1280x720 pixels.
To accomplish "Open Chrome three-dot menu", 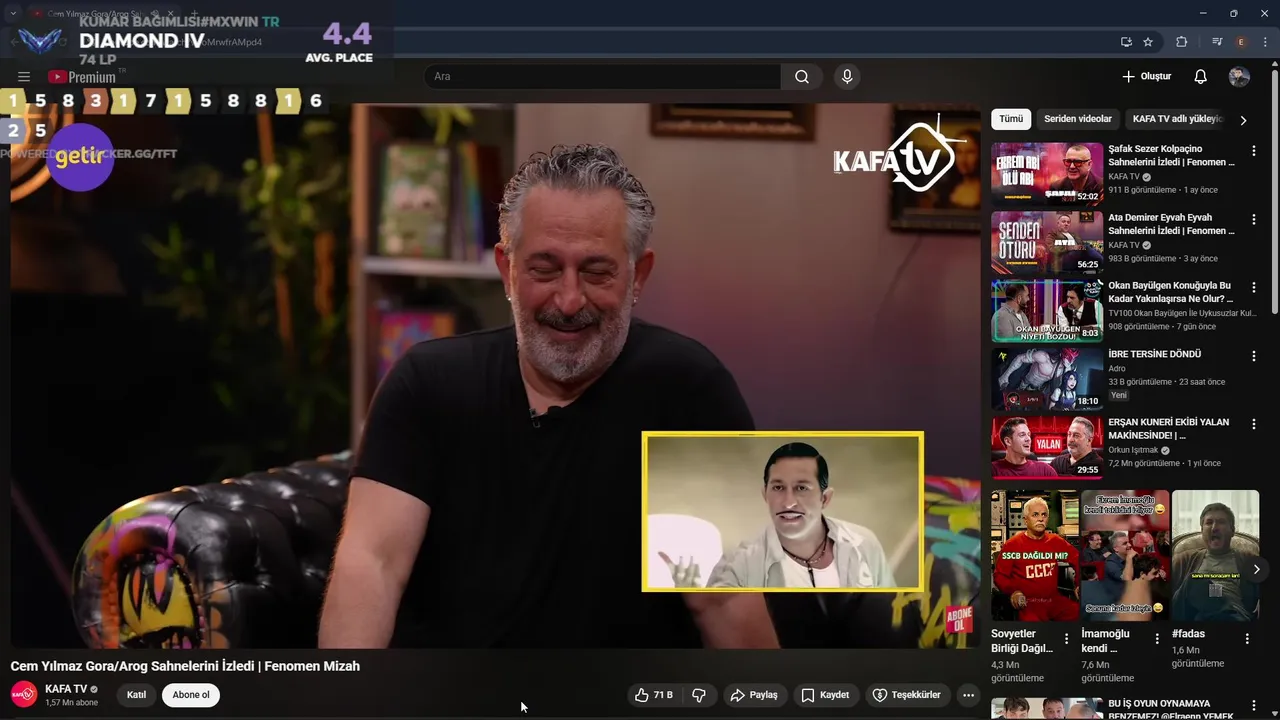I will click(x=1265, y=42).
